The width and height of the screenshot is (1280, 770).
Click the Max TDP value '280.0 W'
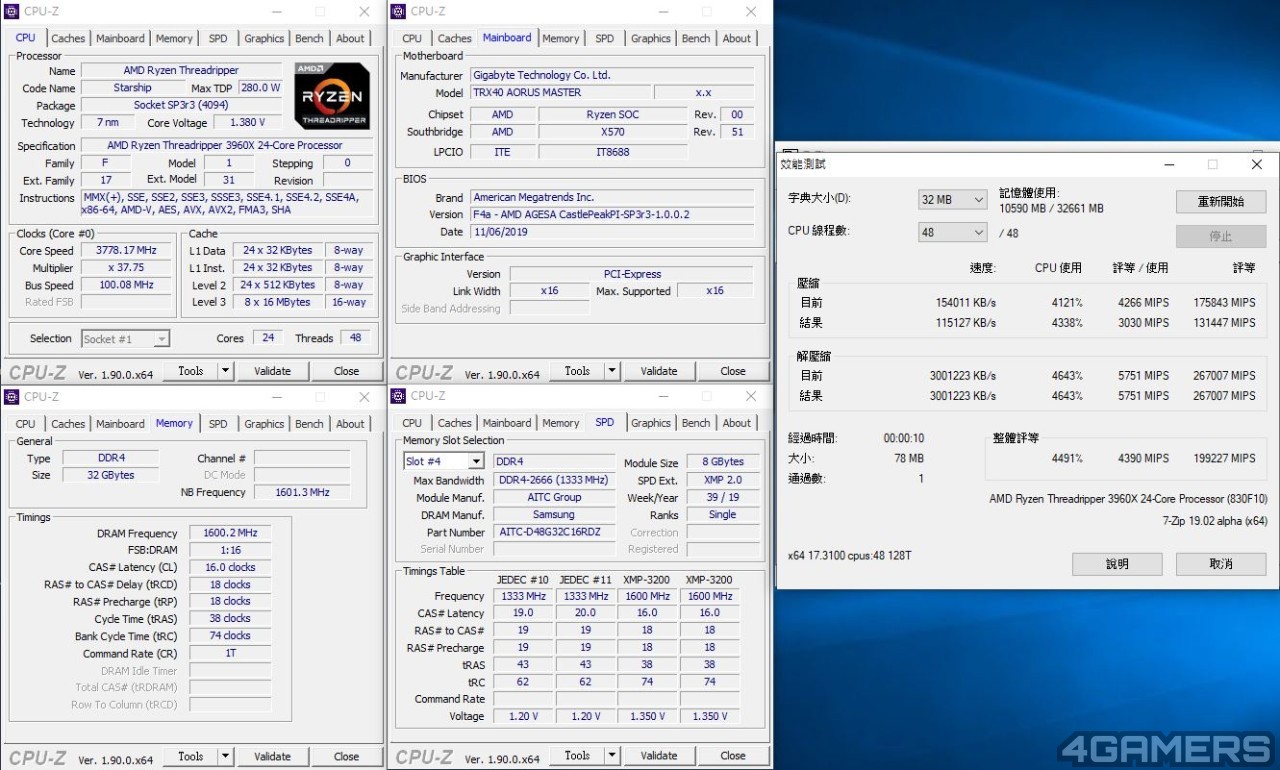point(260,88)
